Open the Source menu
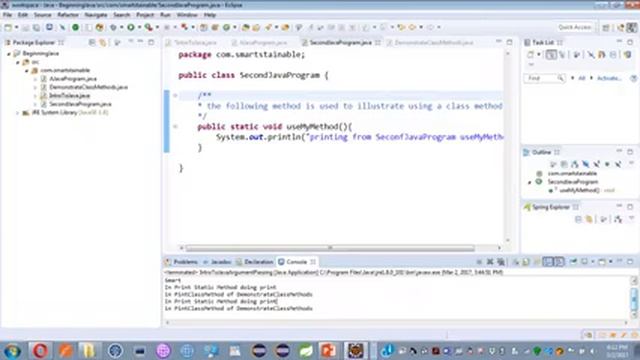The image size is (640, 360). pyautogui.click(x=42, y=15)
